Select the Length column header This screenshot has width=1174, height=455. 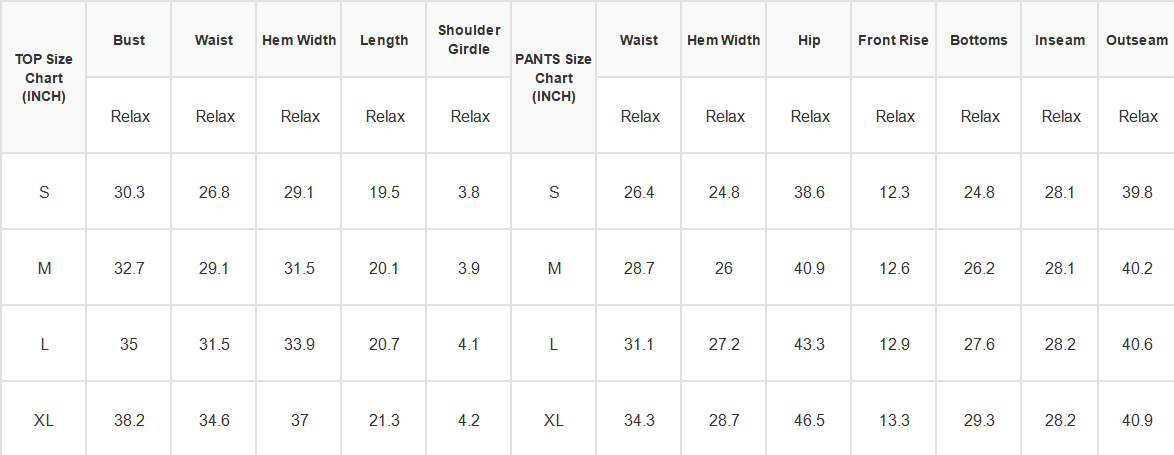pos(384,40)
